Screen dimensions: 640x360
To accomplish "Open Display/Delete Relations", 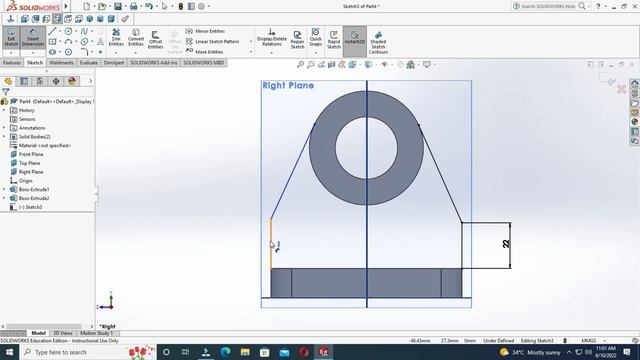I will 271,37.
